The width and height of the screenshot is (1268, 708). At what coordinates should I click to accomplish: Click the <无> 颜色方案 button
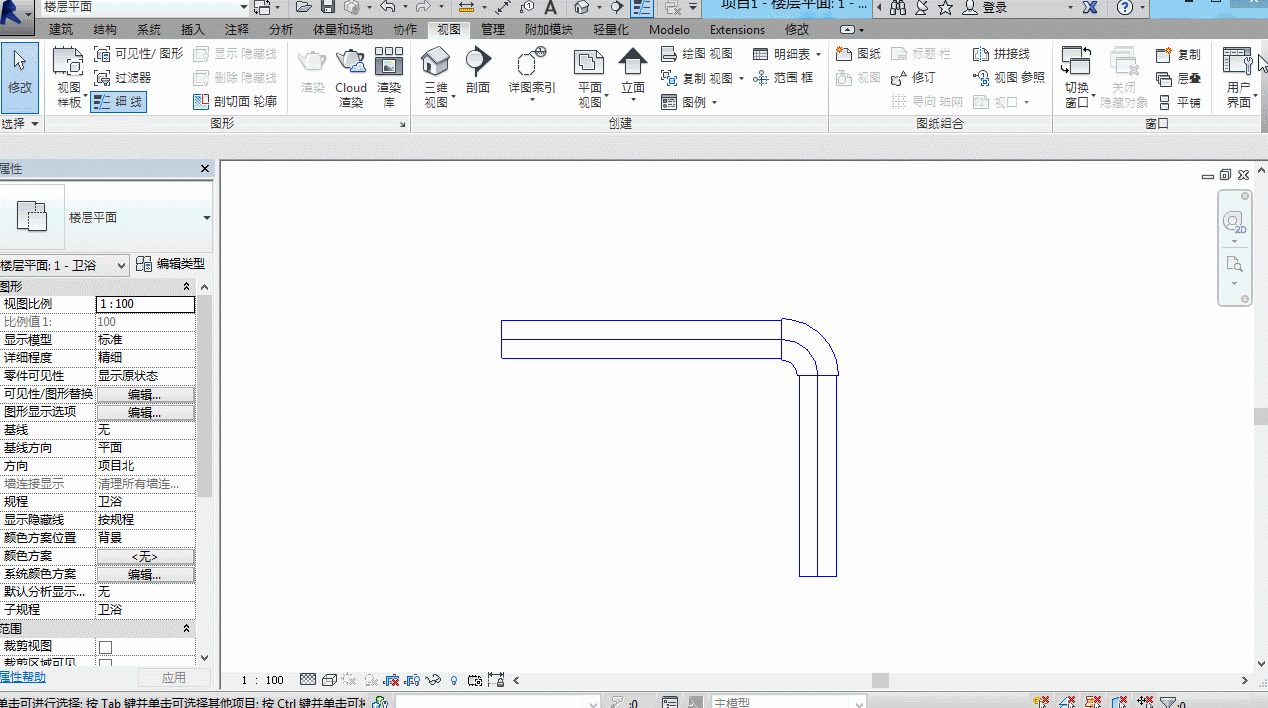pos(145,556)
